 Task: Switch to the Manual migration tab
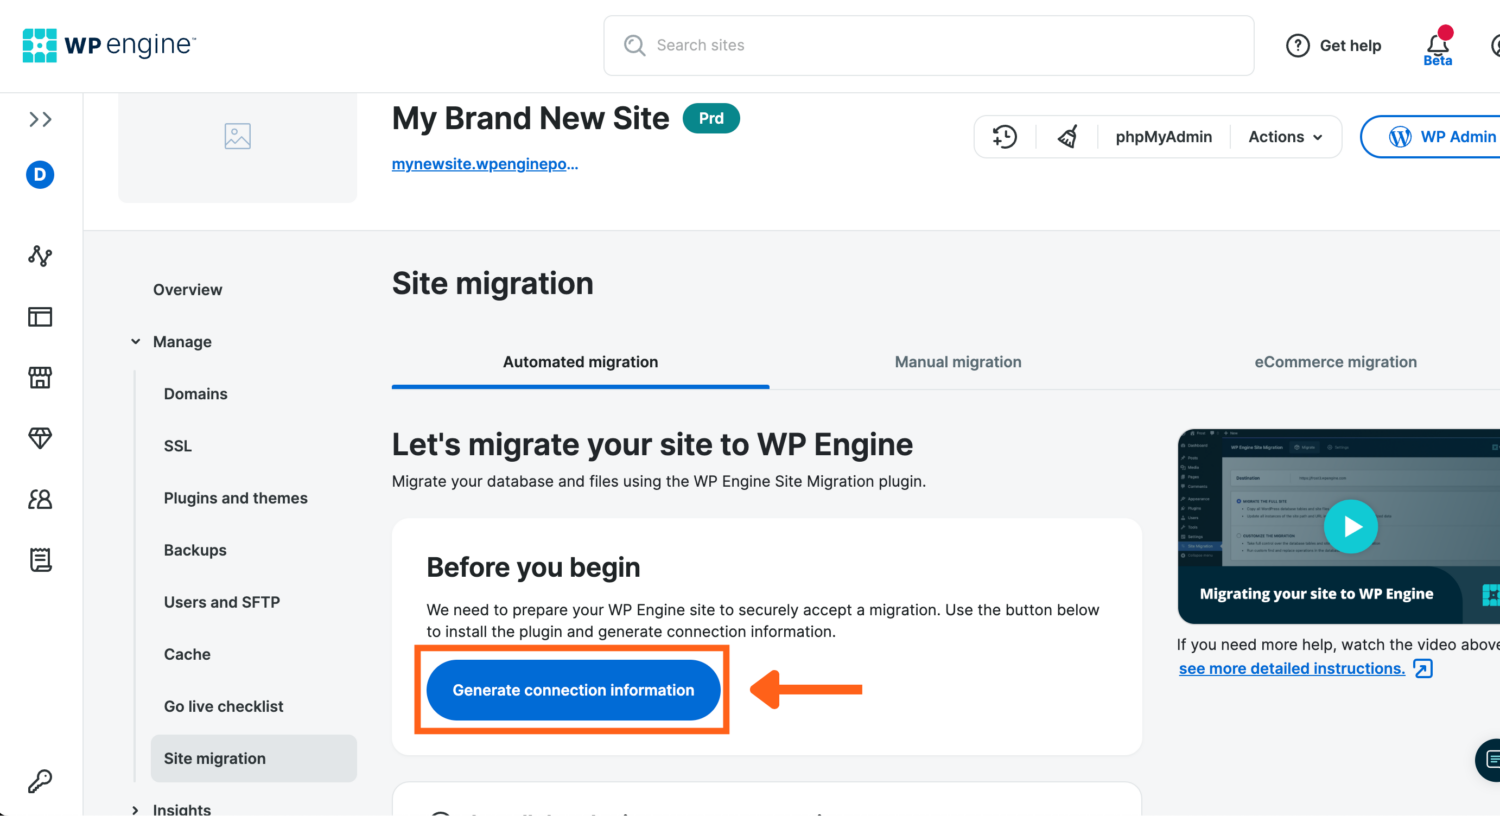click(957, 361)
